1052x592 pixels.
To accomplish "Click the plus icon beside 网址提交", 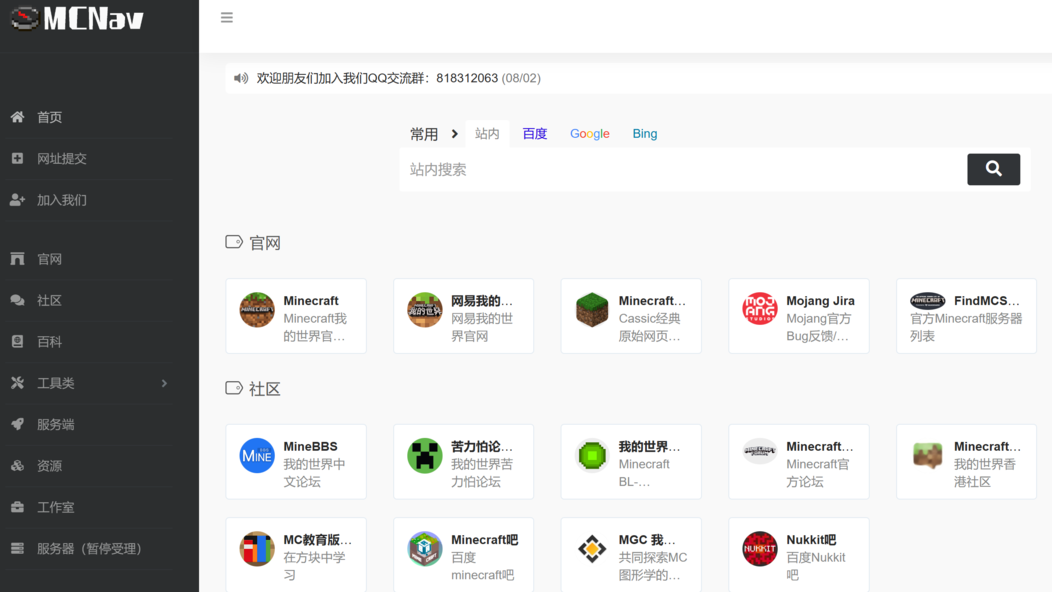I will point(17,158).
